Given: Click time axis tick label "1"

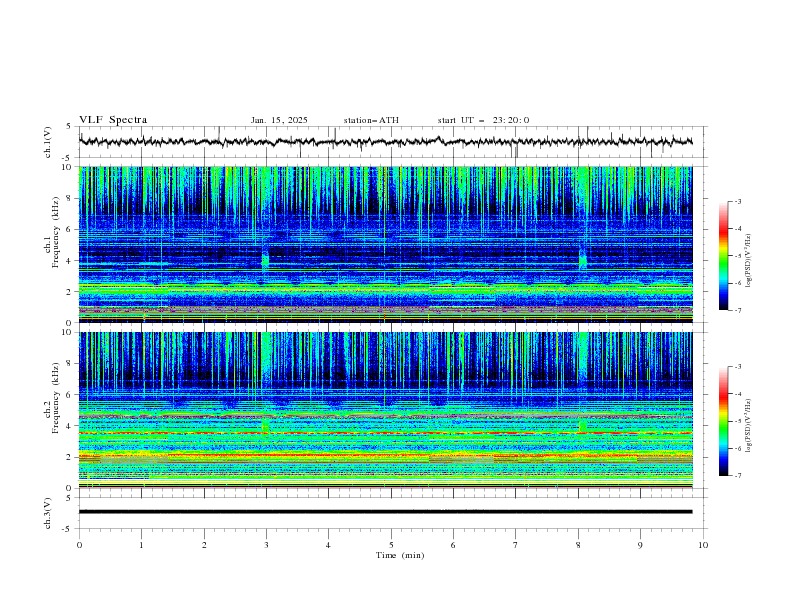Looking at the screenshot, I should point(141,545).
